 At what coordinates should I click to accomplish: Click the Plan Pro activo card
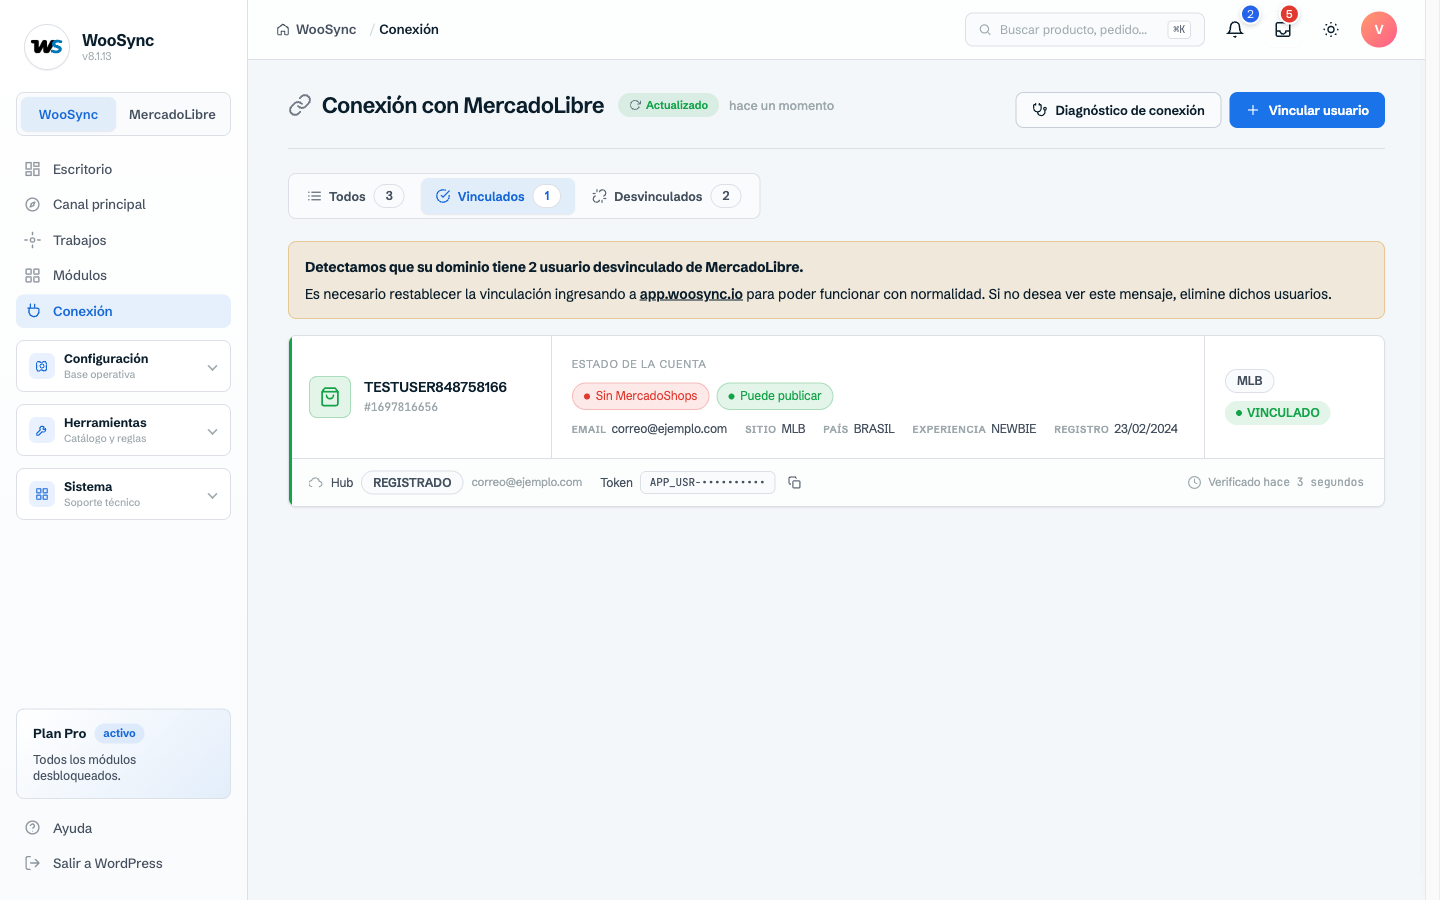pyautogui.click(x=124, y=754)
